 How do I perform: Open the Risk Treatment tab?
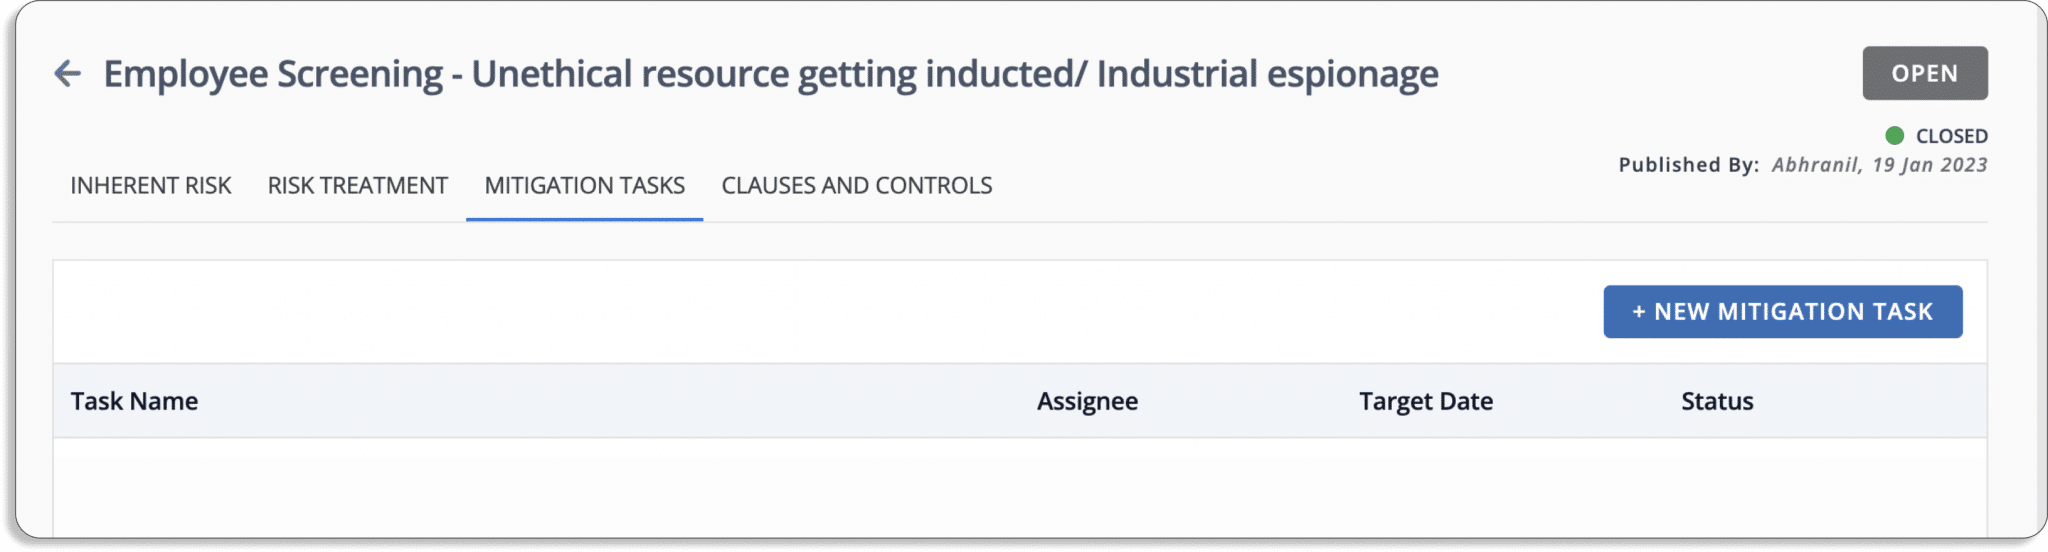click(357, 185)
